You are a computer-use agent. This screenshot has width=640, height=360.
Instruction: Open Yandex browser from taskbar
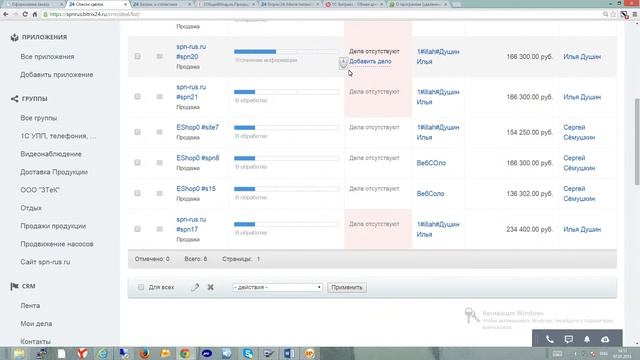pyautogui.click(x=82, y=353)
